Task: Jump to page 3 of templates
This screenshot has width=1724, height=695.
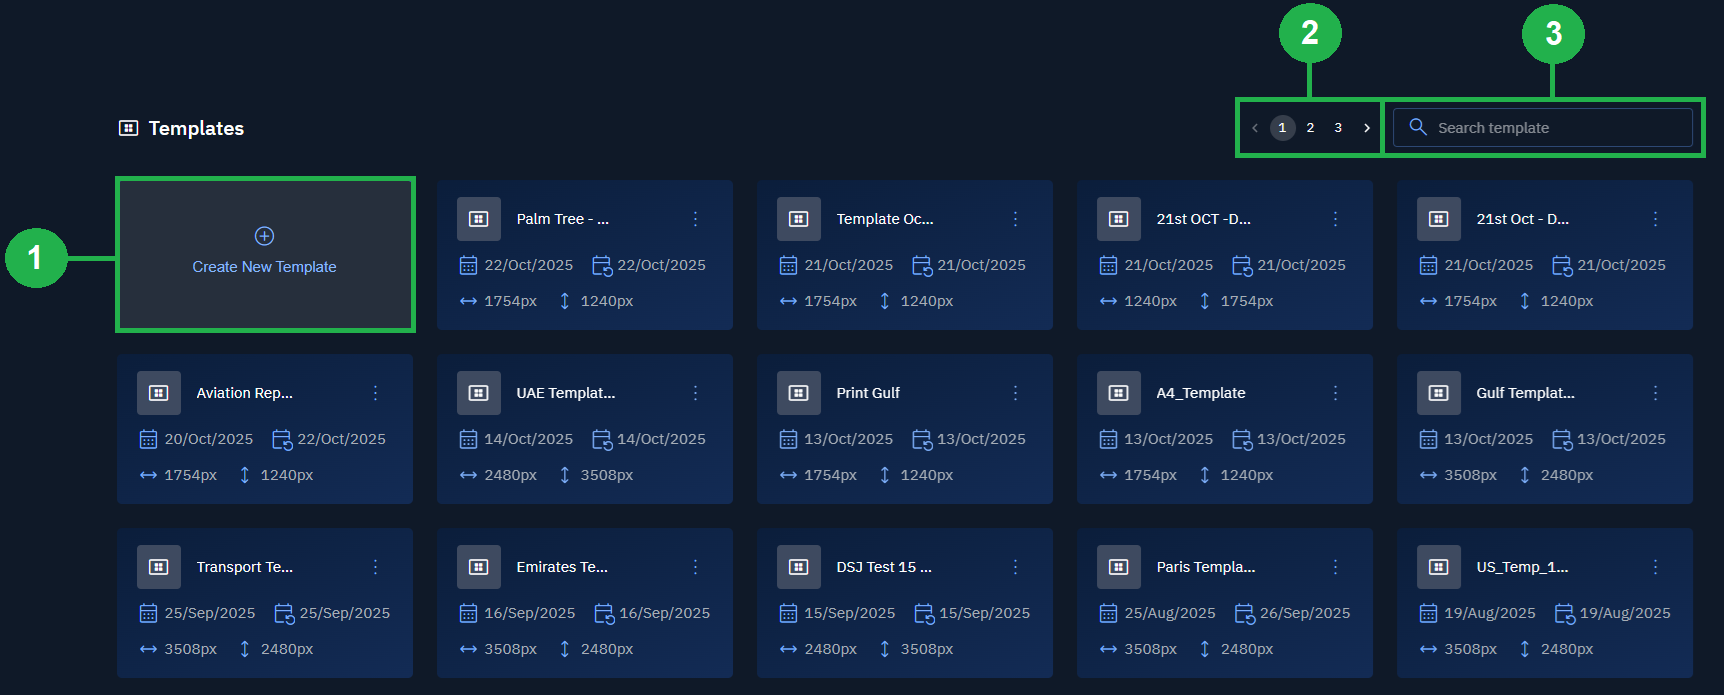Action: 1338,128
